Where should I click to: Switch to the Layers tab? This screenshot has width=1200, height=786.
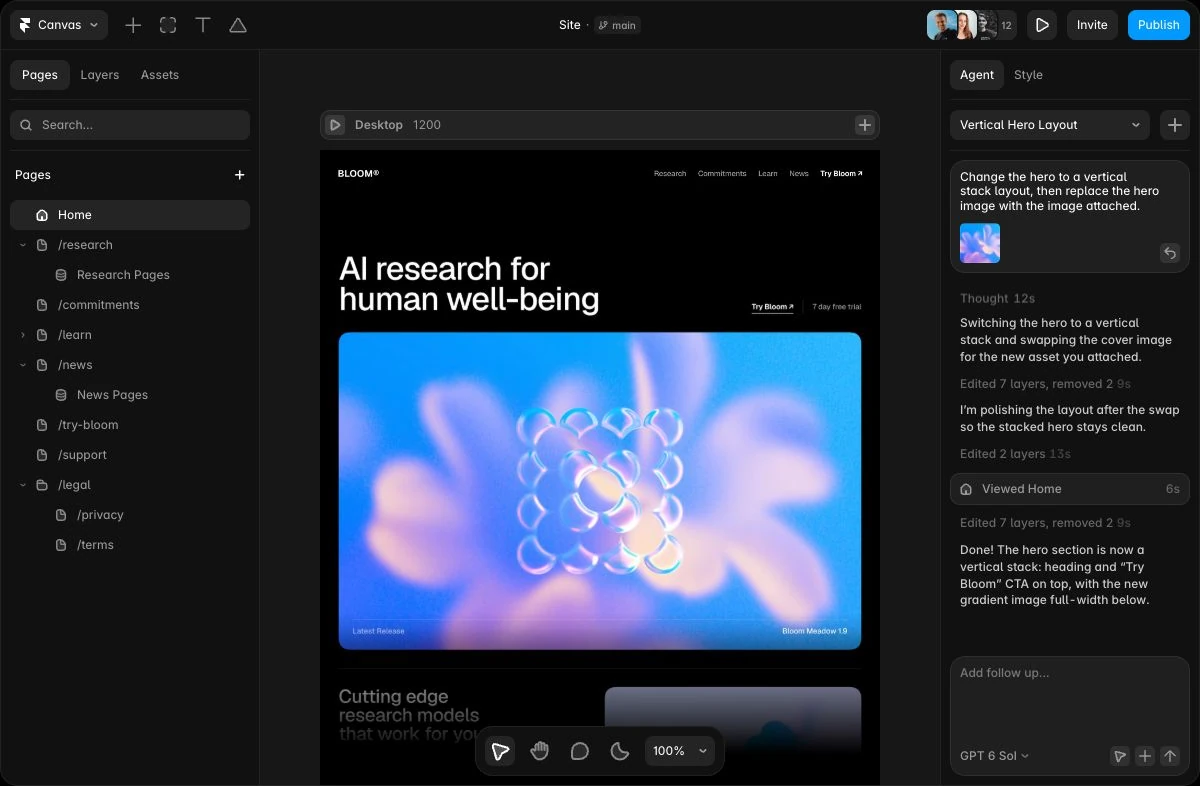[x=100, y=75]
